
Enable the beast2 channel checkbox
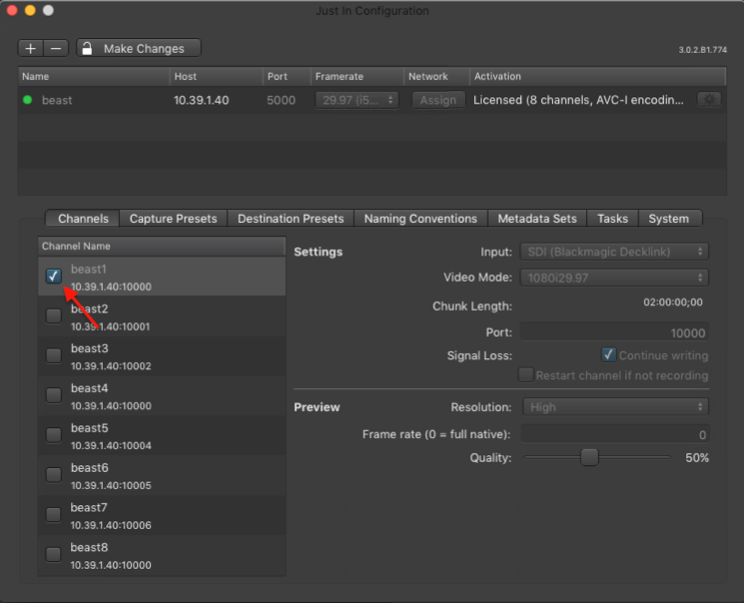[x=54, y=315]
